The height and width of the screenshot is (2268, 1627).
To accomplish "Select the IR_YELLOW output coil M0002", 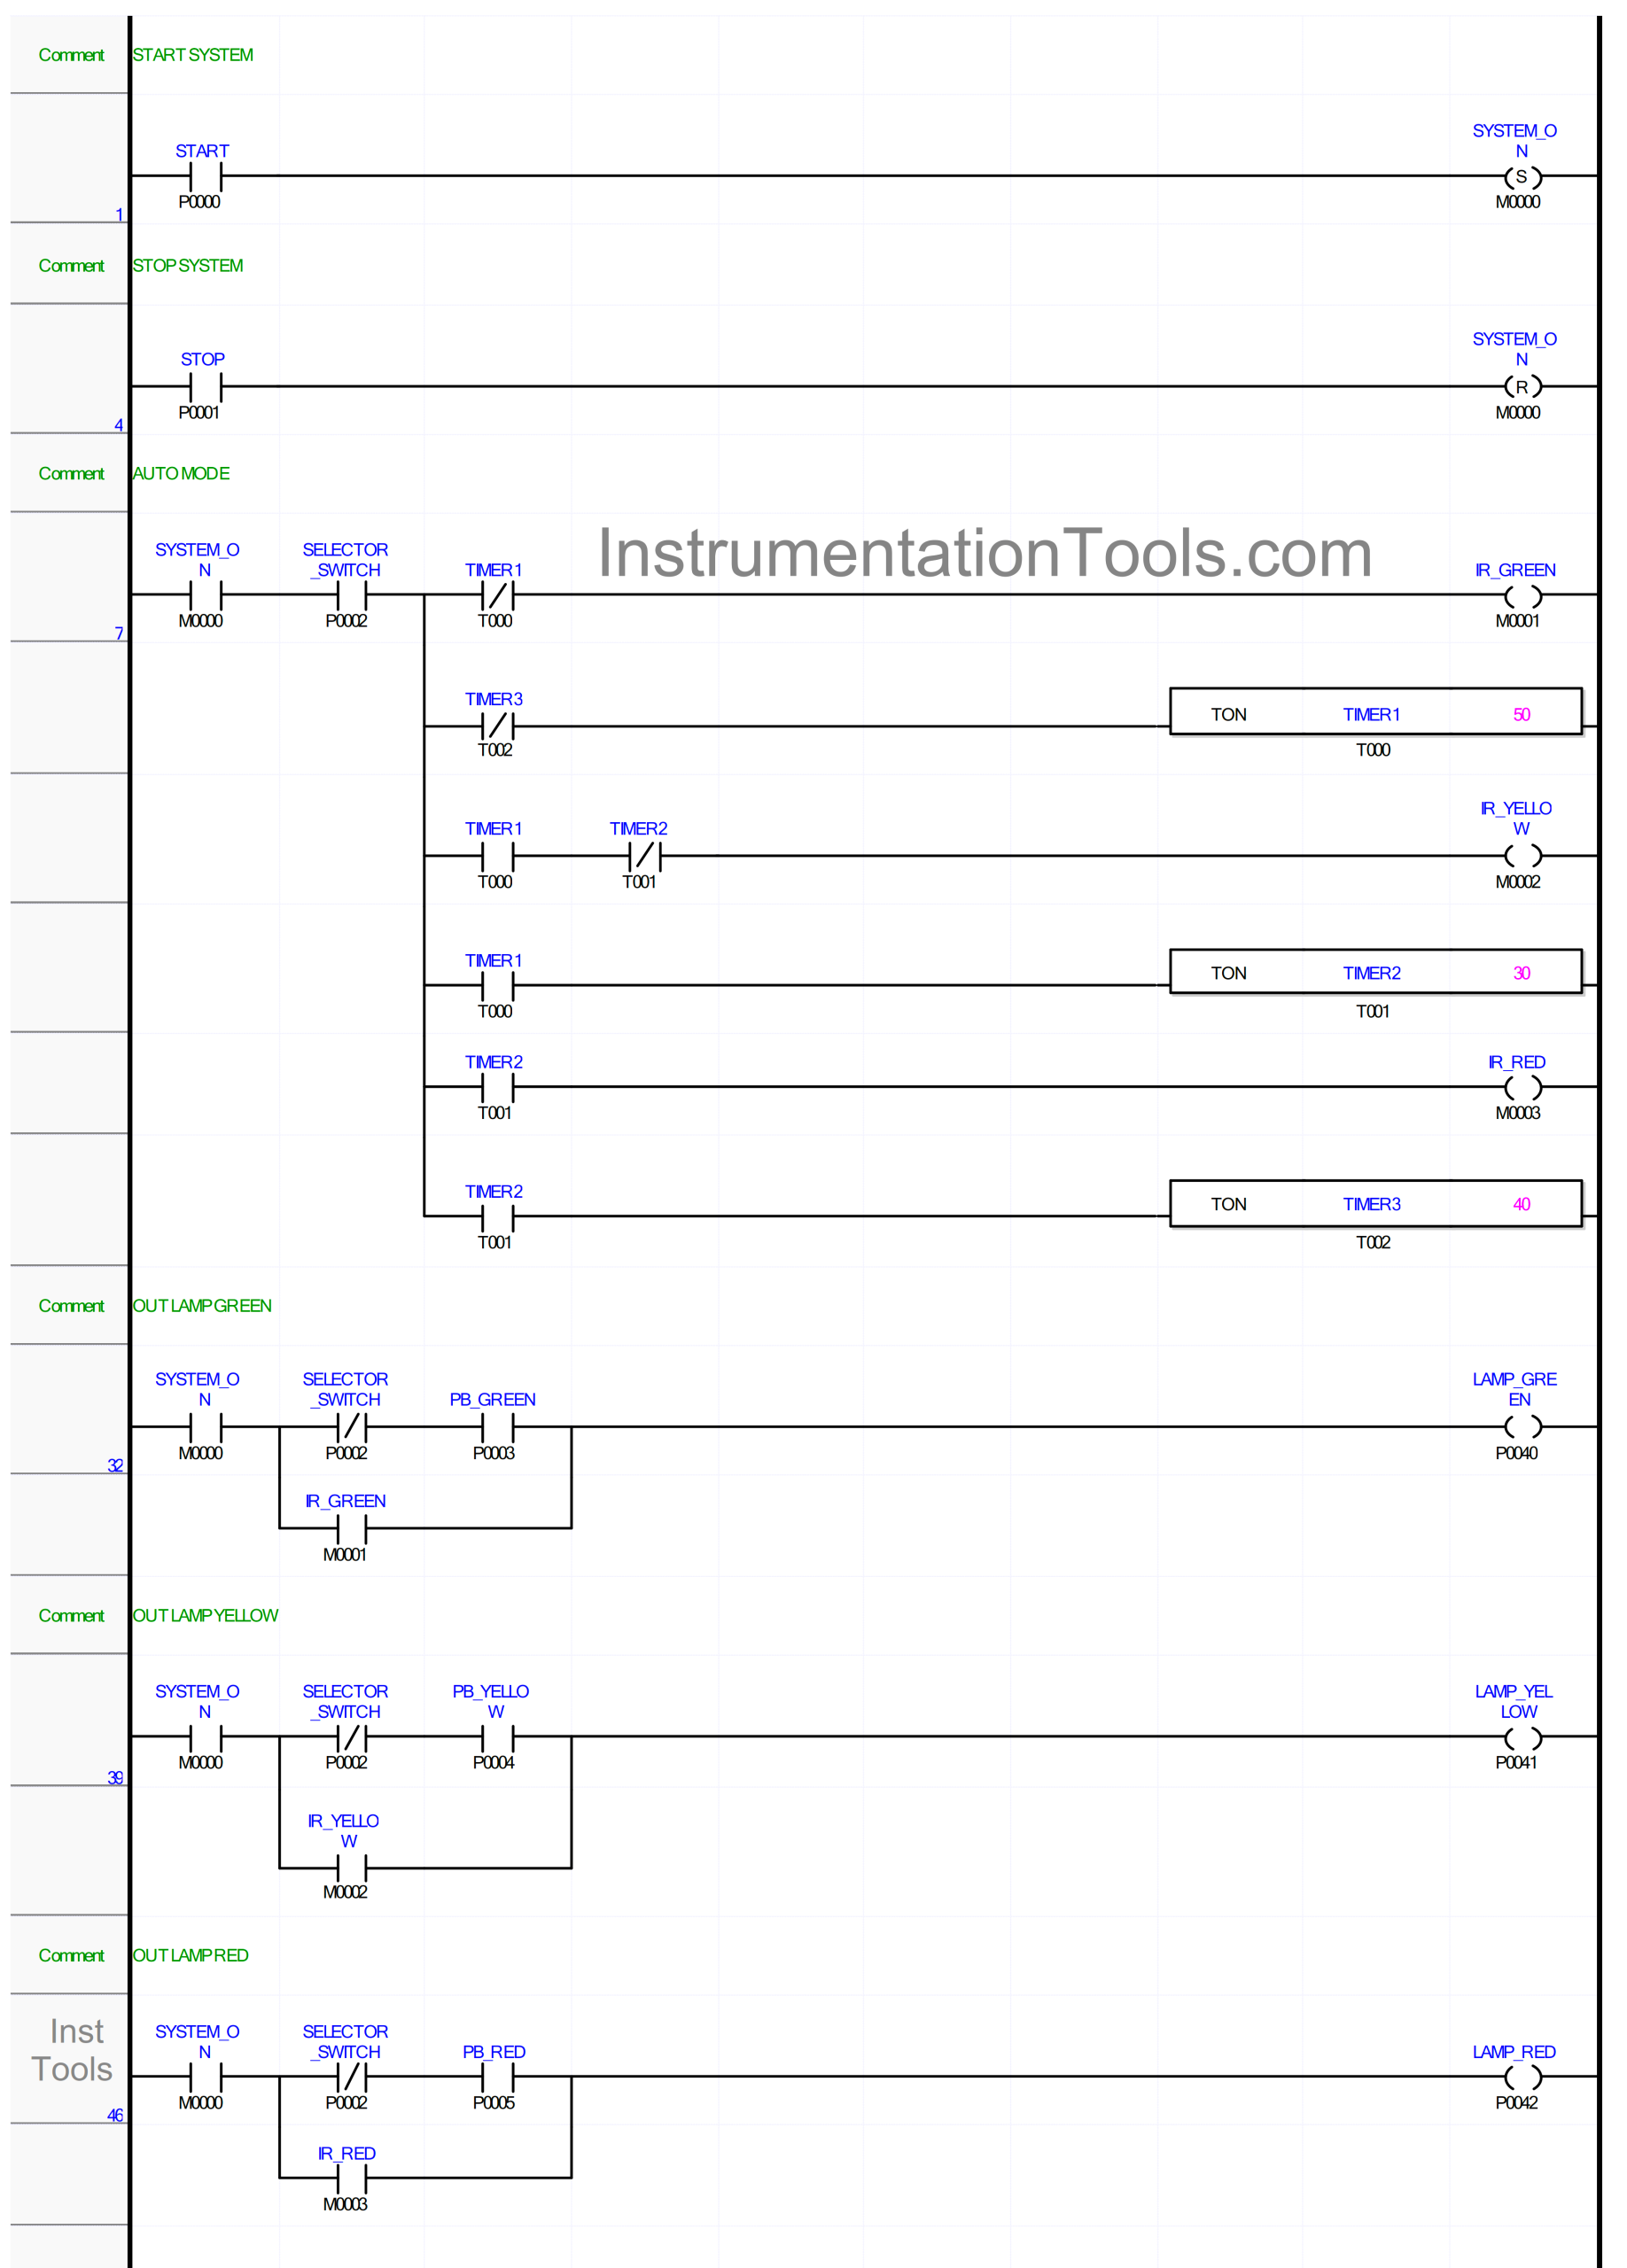I will tap(1522, 856).
